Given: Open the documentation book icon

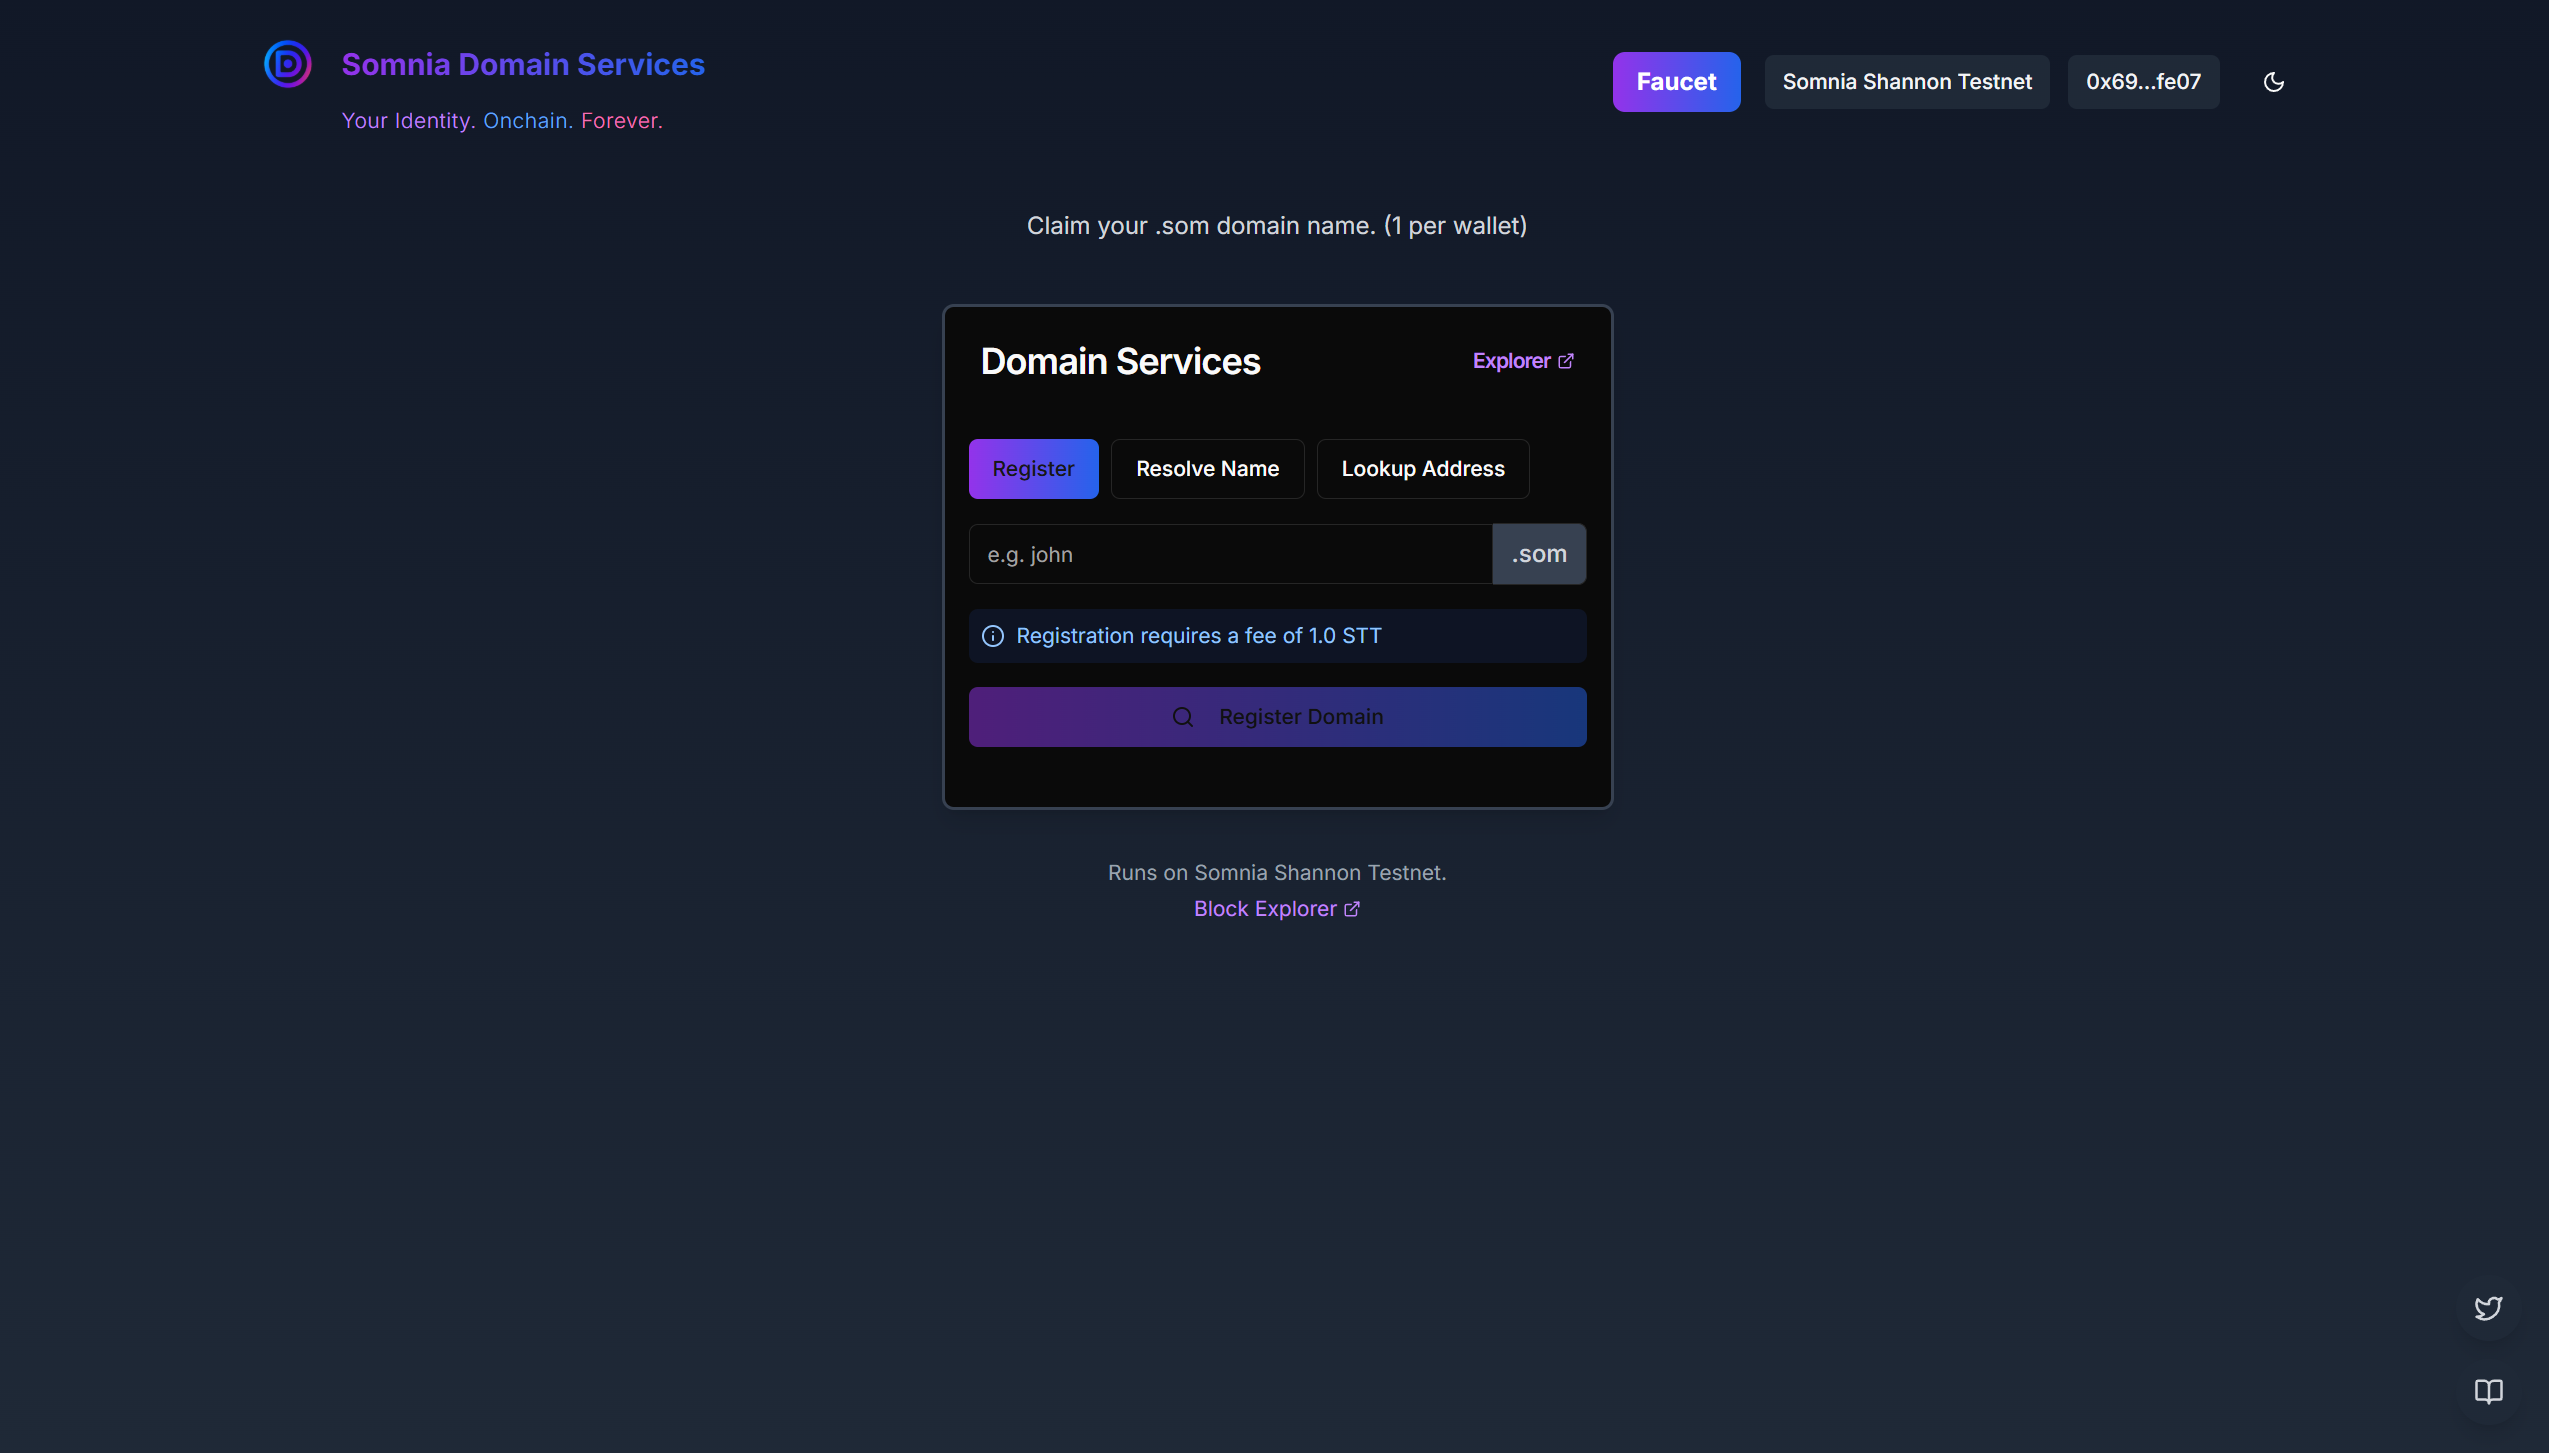Looking at the screenshot, I should point(2488,1391).
